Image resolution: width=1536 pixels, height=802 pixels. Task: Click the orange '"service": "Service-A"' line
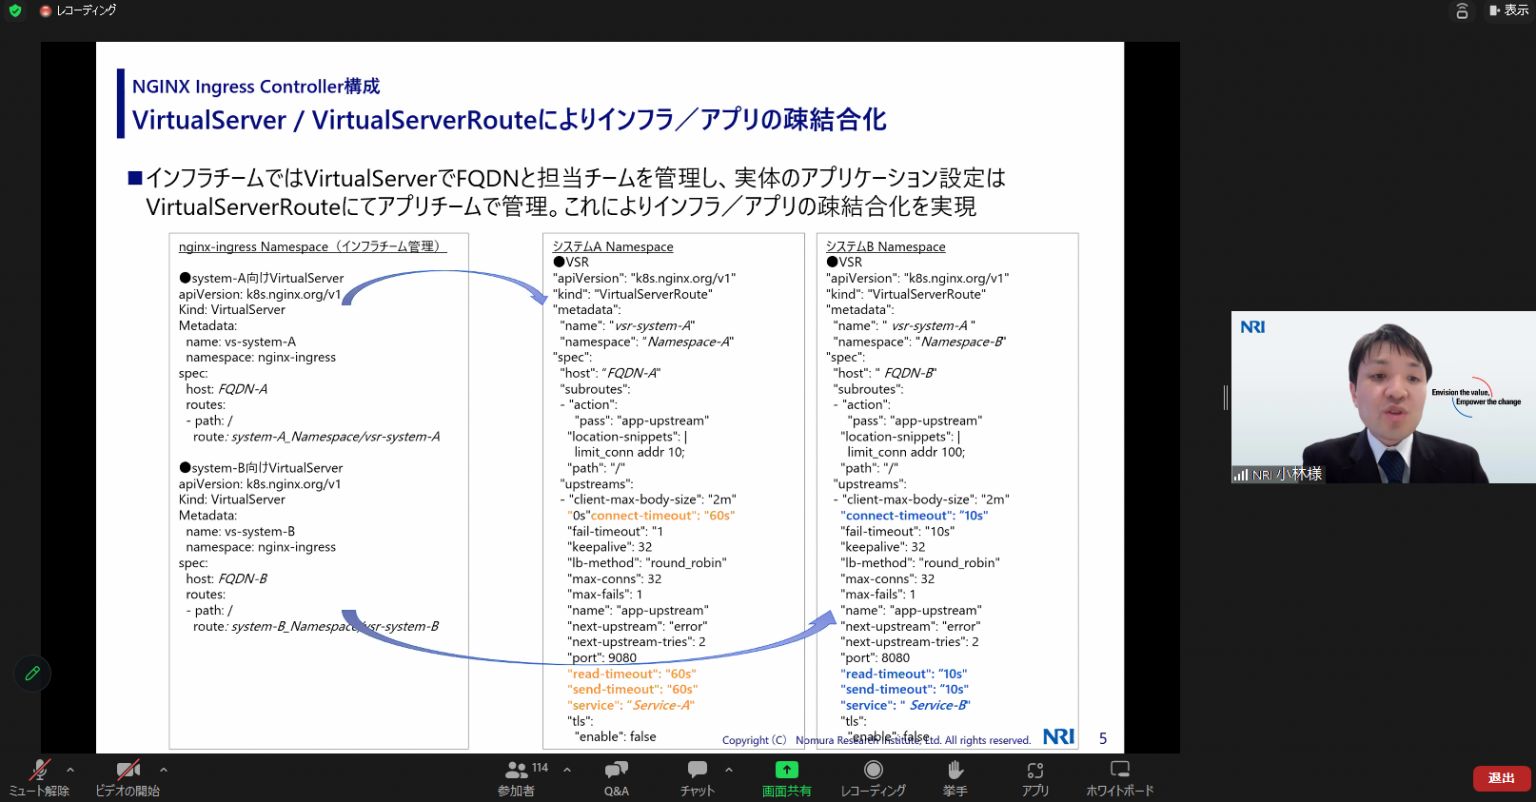tap(631, 705)
